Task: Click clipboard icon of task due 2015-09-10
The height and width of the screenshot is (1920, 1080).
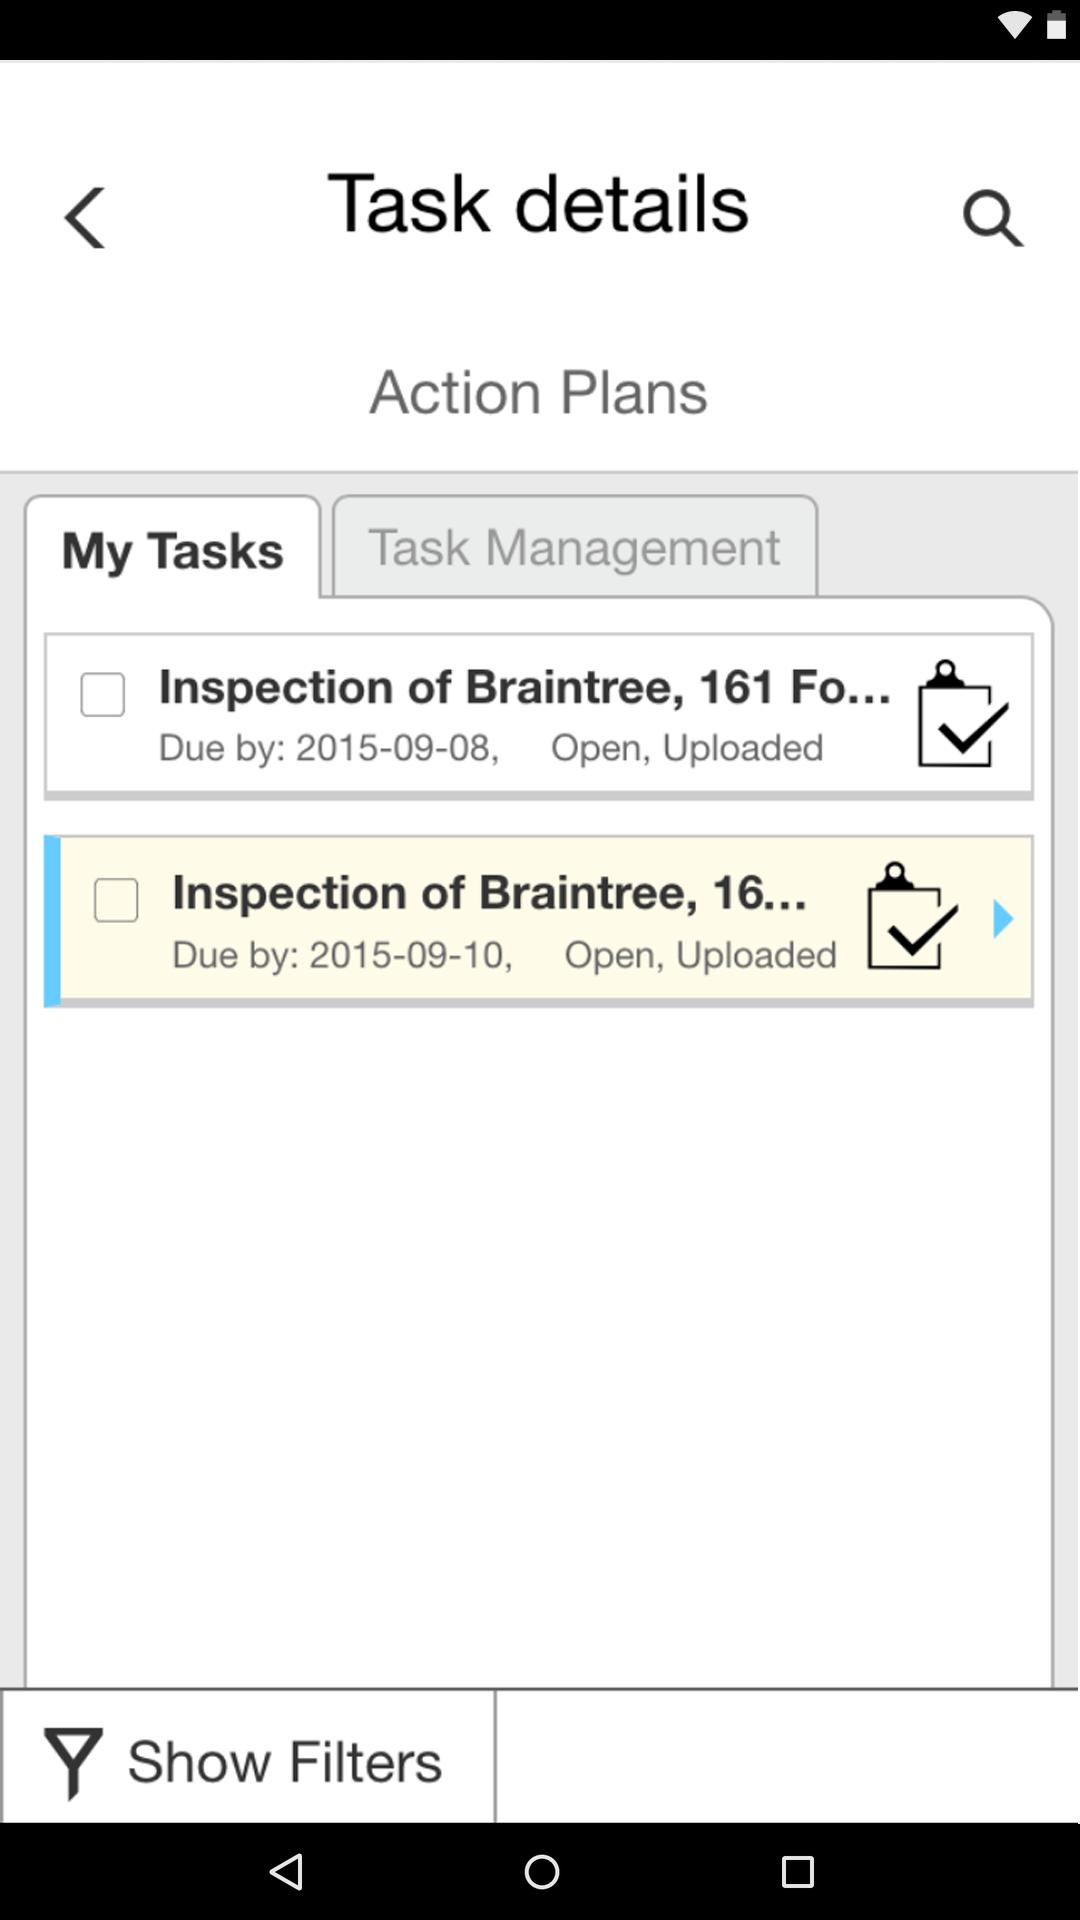Action: [x=911, y=917]
